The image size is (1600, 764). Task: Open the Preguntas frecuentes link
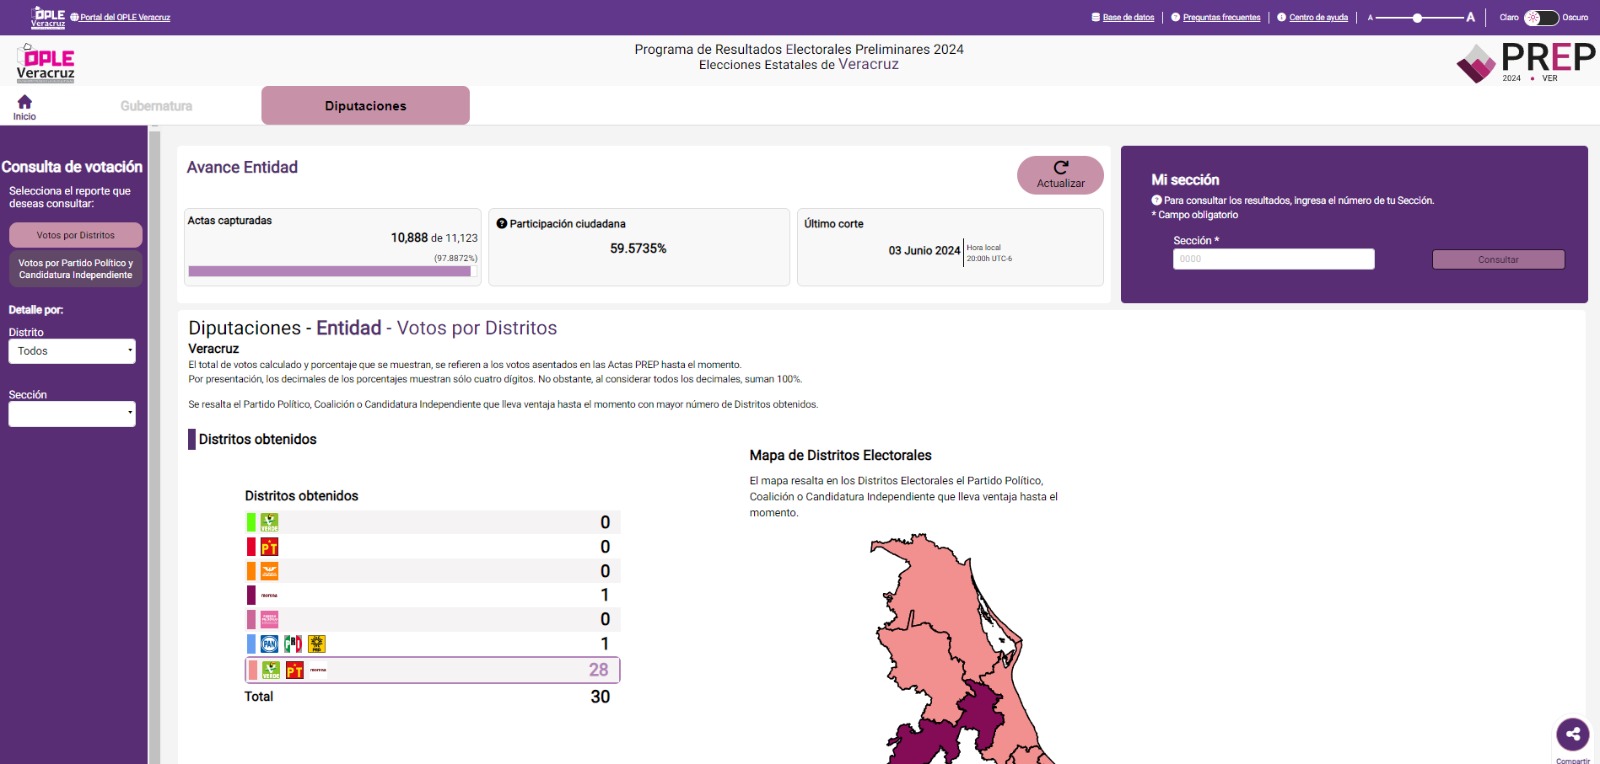pyautogui.click(x=1221, y=17)
